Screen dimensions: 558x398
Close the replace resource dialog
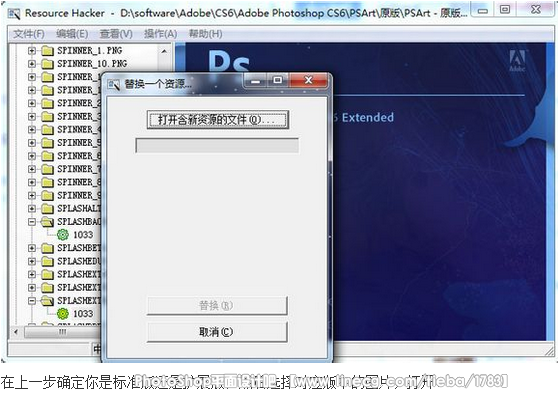(308, 81)
